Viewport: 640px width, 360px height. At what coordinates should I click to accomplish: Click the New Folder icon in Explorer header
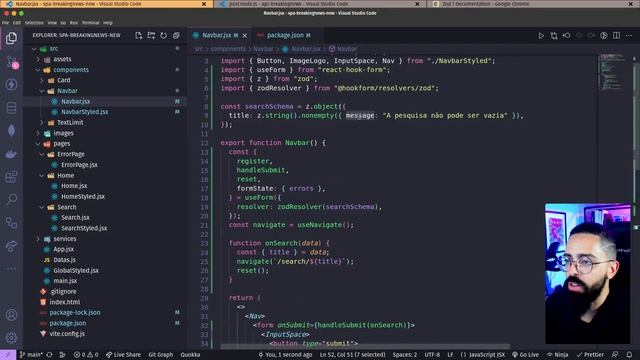(x=151, y=36)
